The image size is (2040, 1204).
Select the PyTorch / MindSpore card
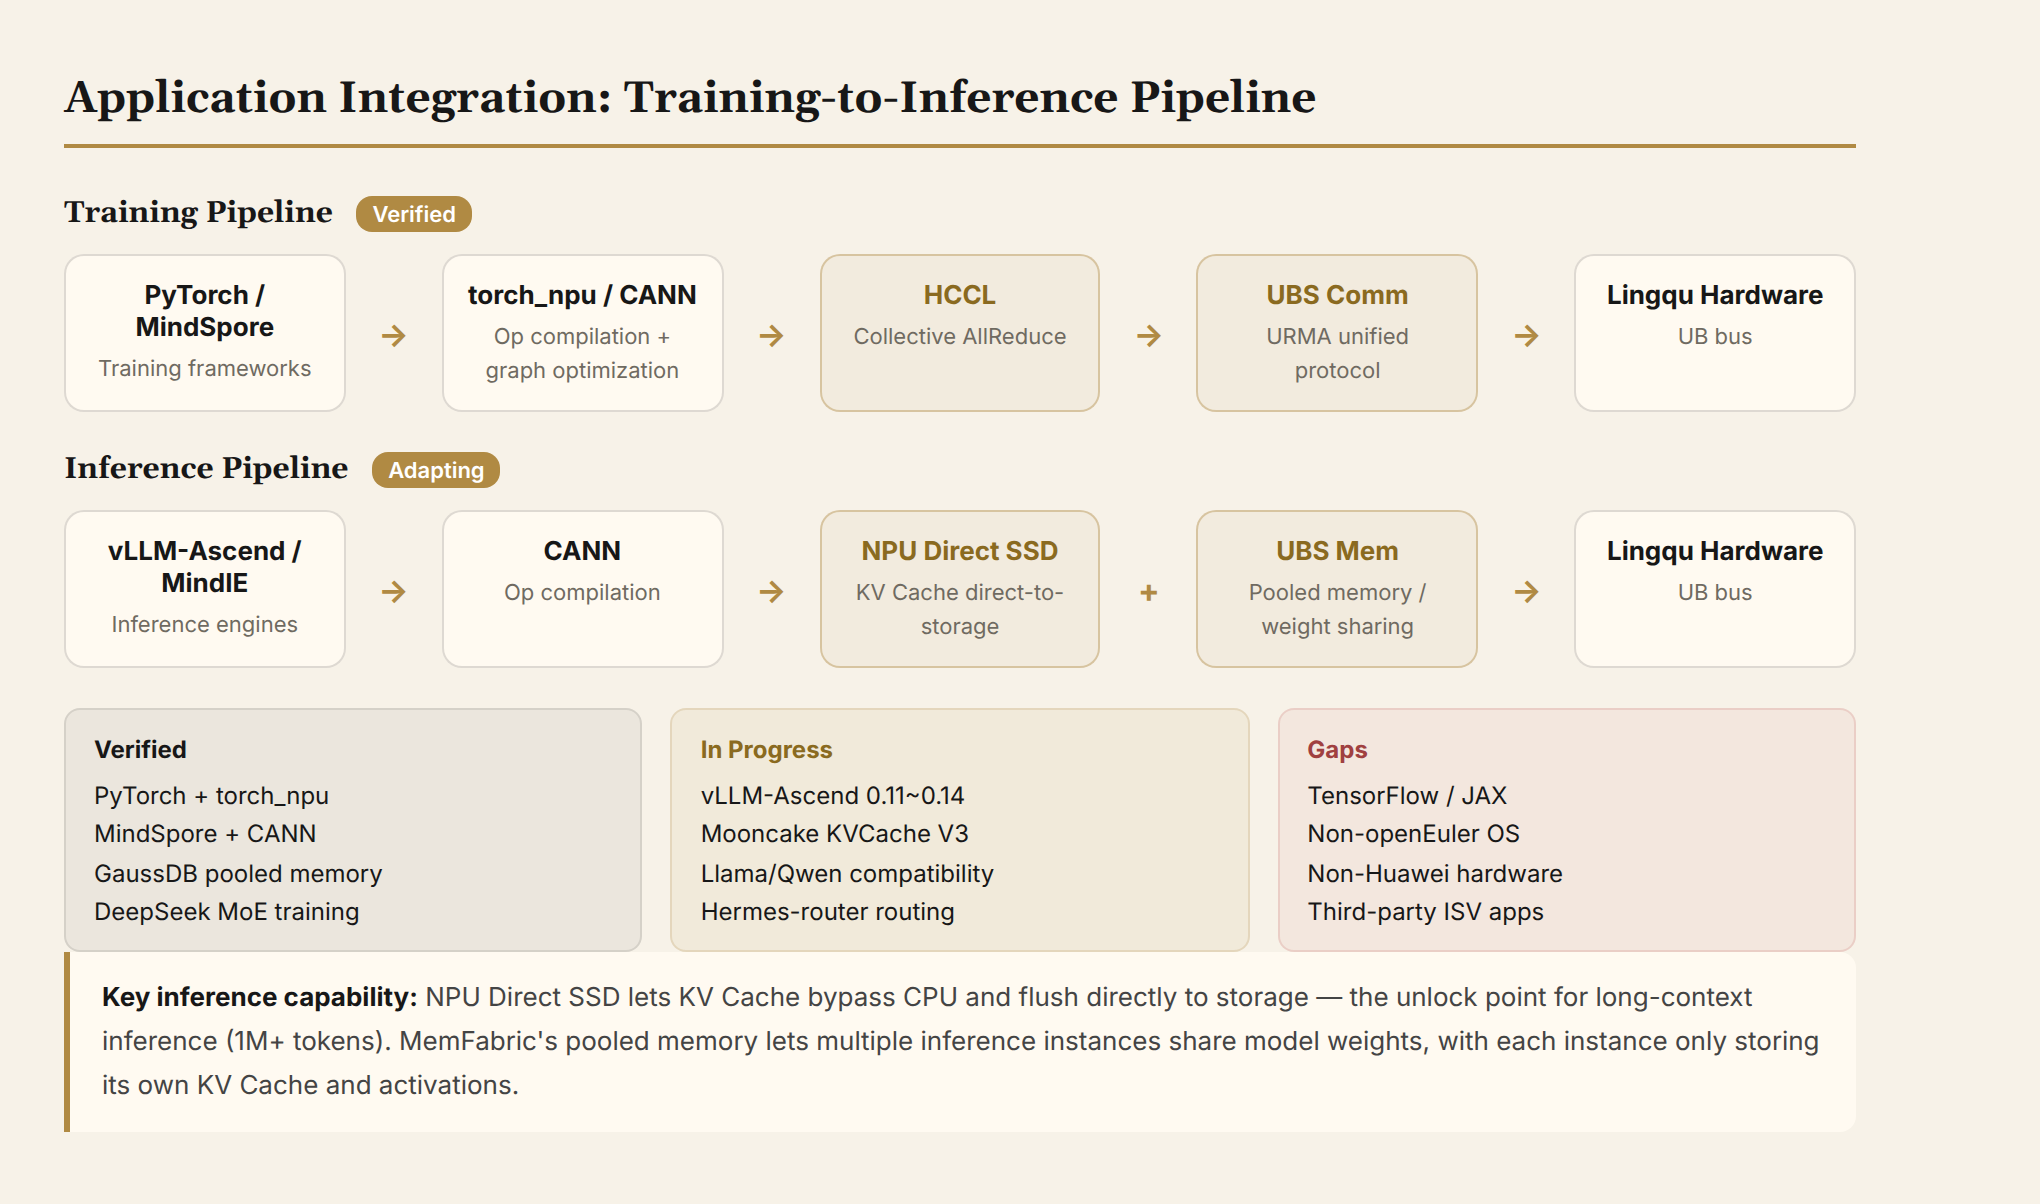point(205,333)
